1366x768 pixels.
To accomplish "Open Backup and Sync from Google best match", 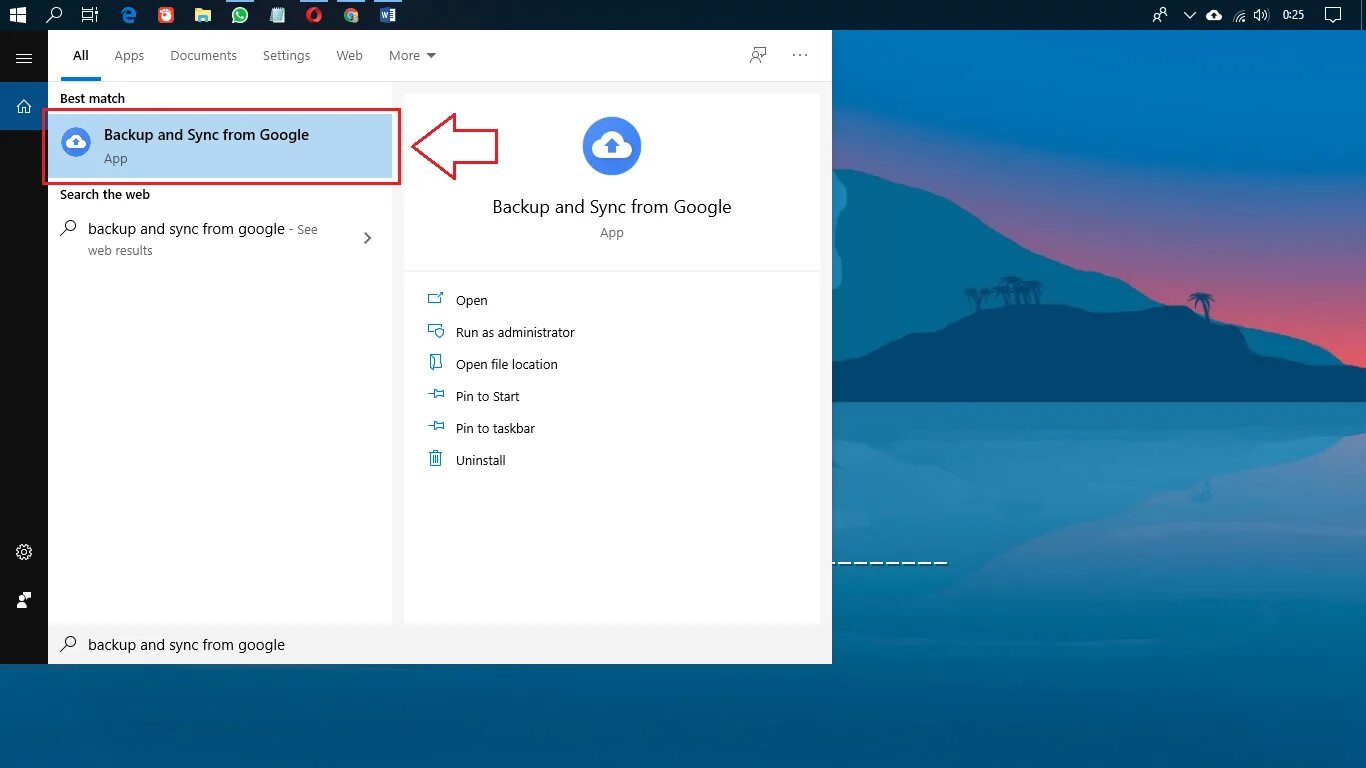I will pyautogui.click(x=220, y=146).
